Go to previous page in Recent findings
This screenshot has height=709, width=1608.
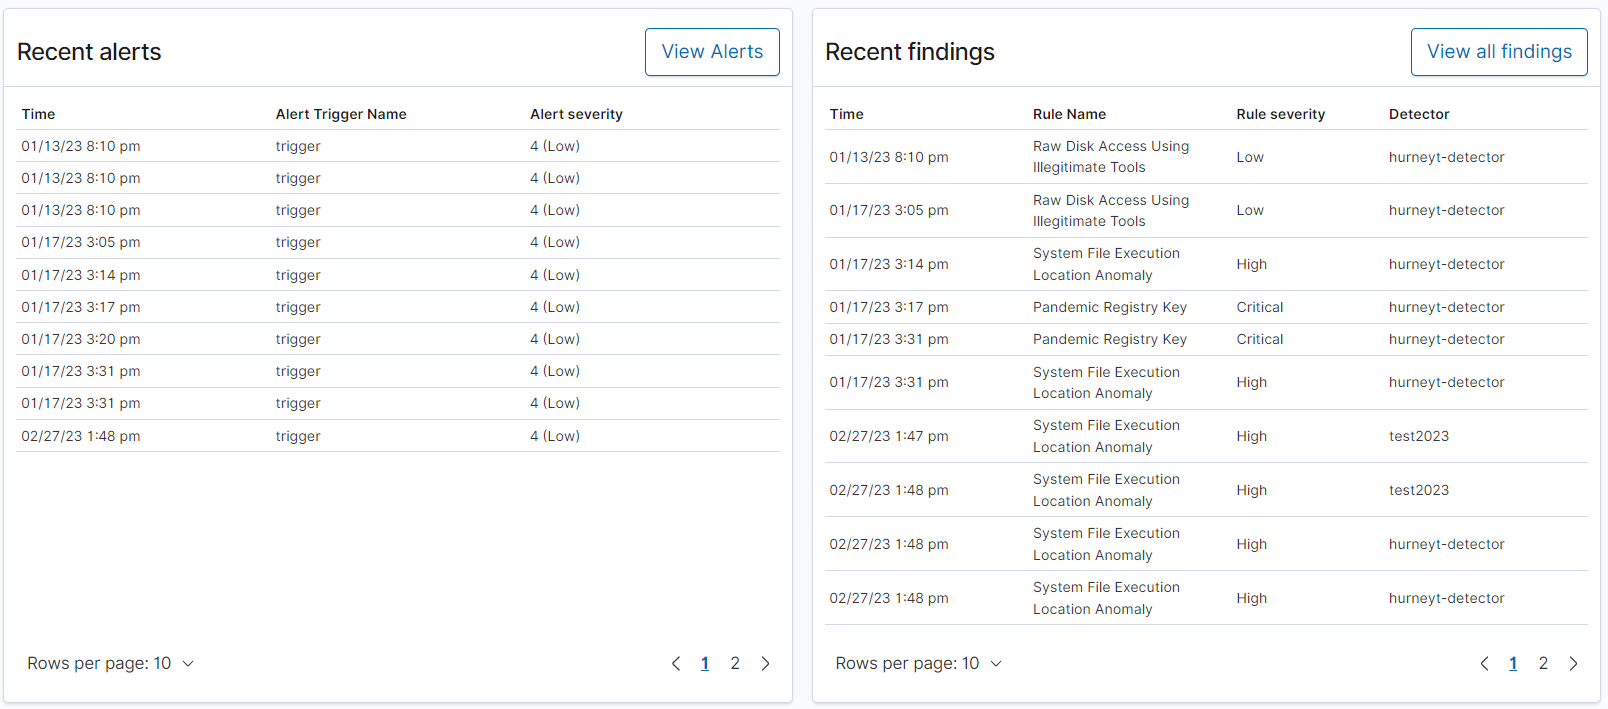tap(1484, 664)
